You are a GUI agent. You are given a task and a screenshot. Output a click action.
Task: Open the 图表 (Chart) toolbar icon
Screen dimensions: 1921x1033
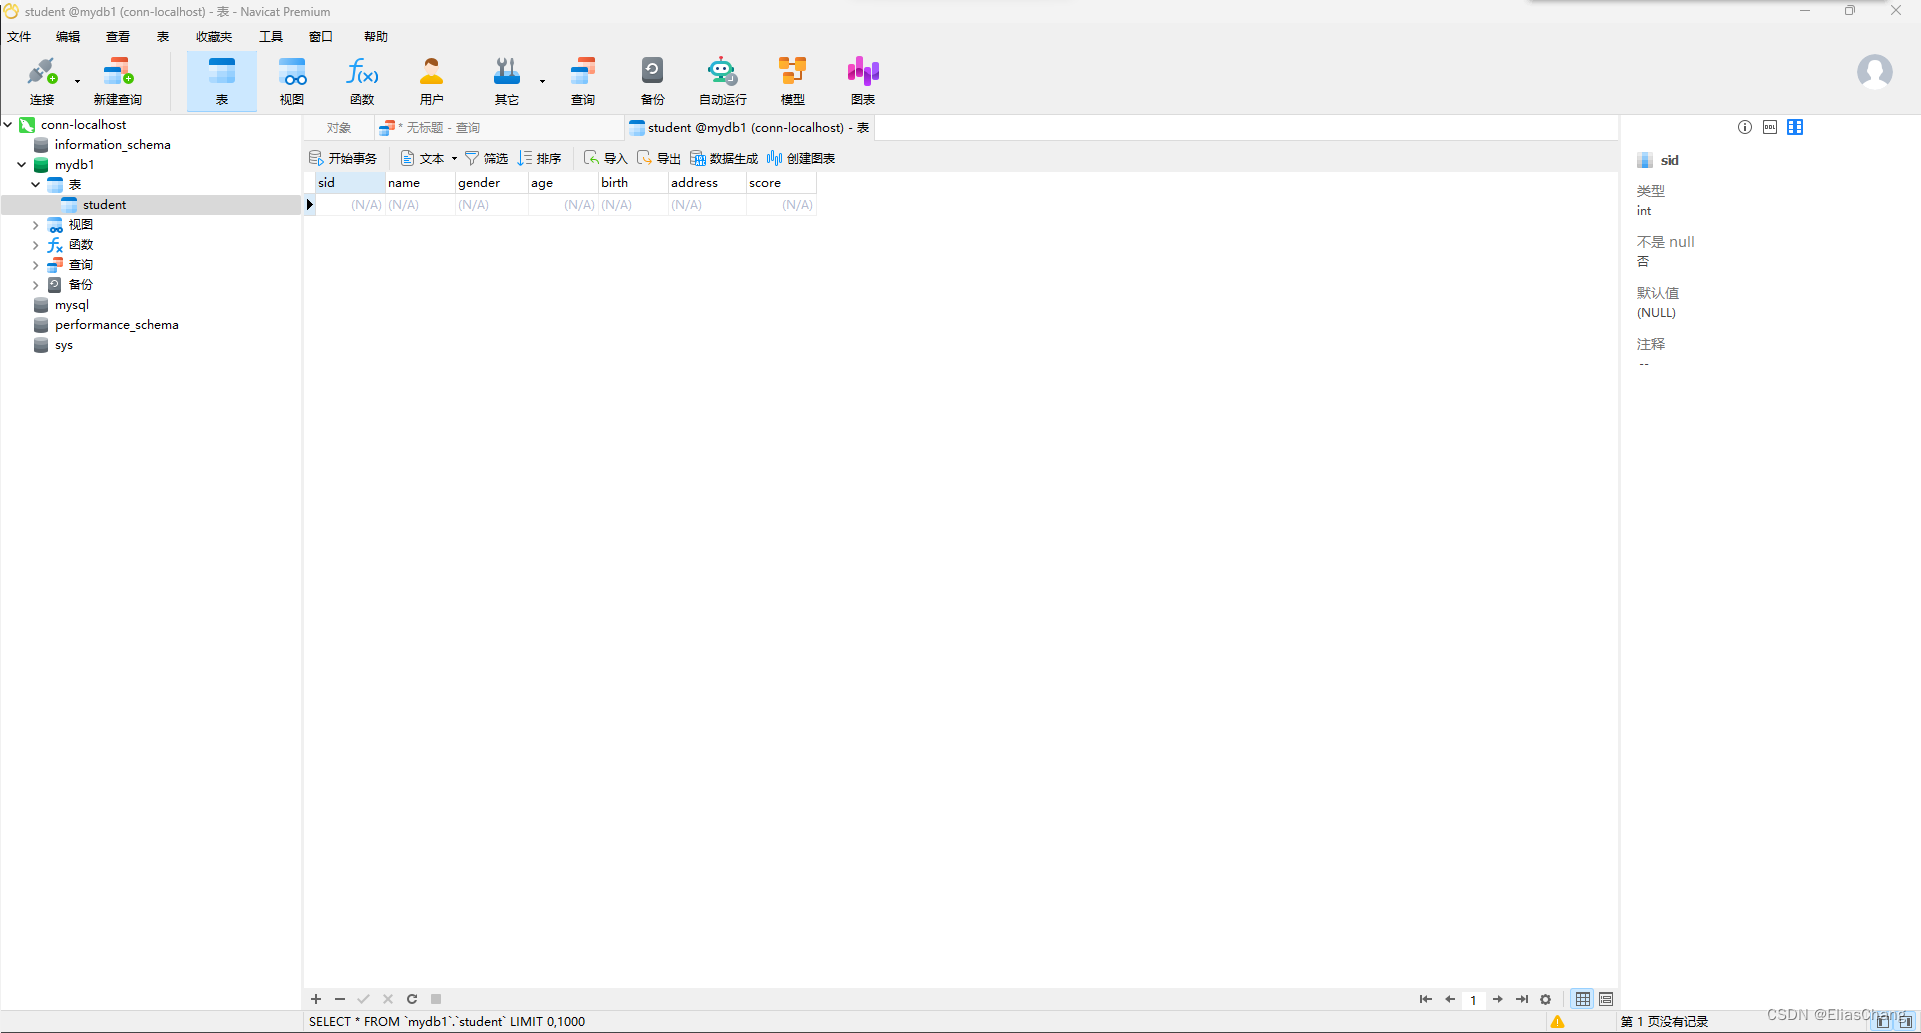tap(863, 81)
